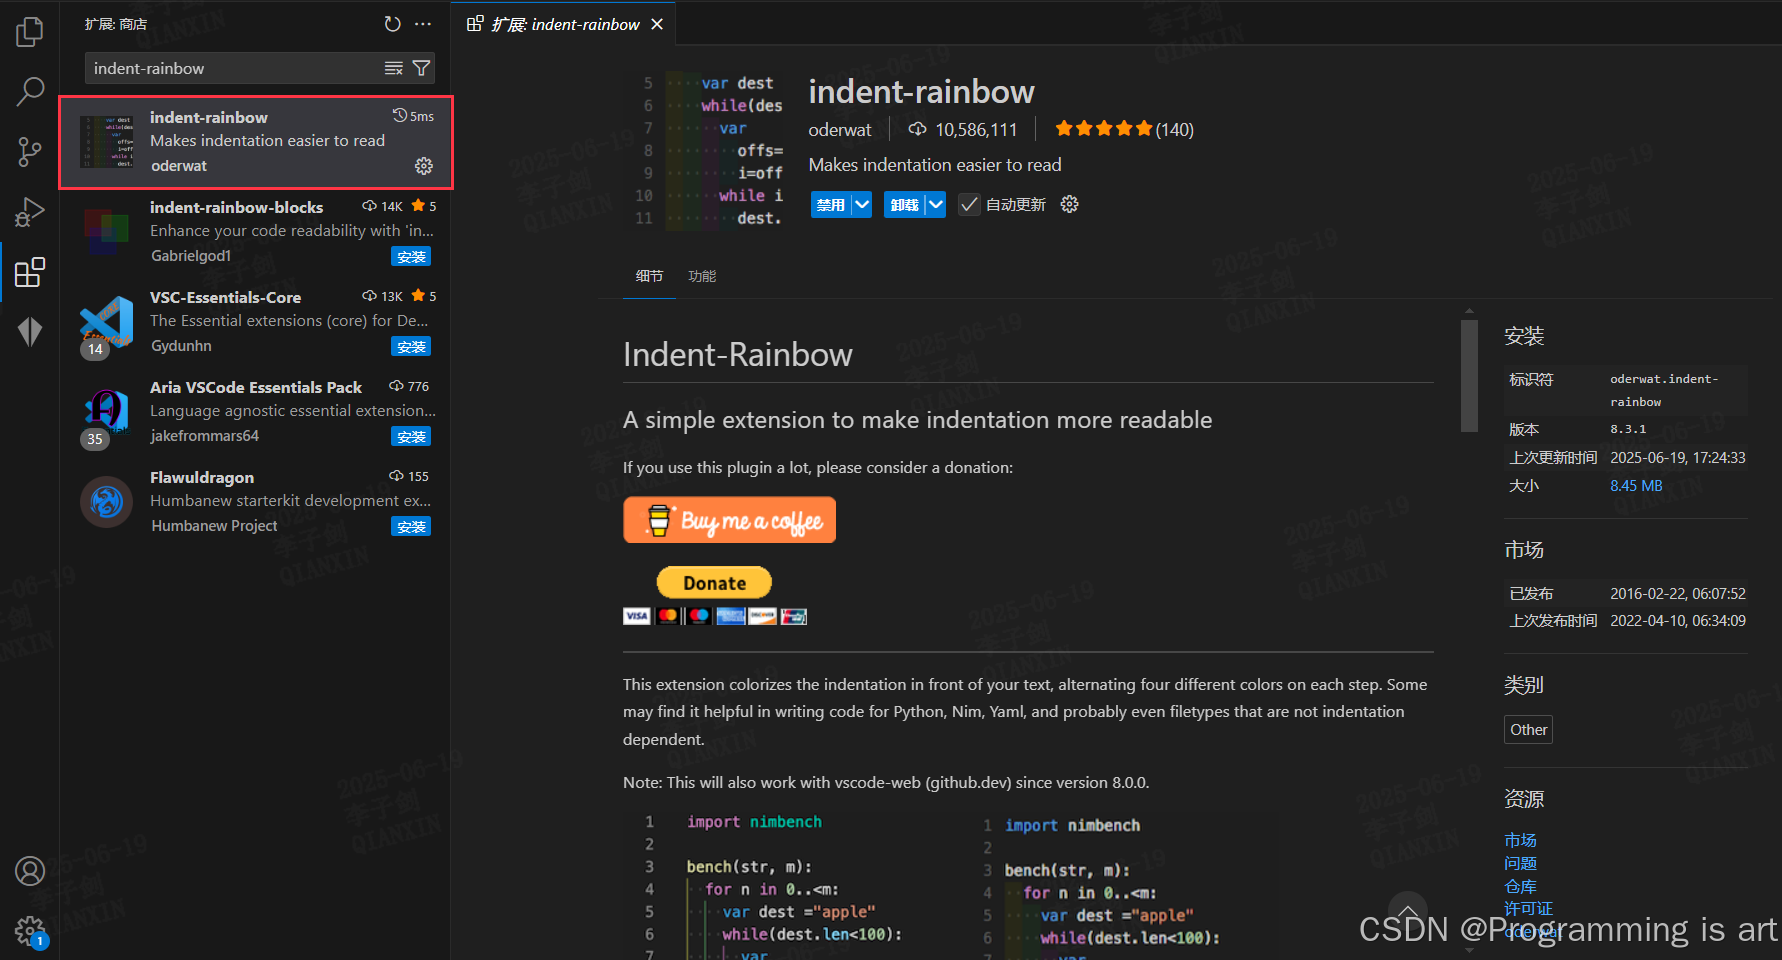
Task: Disable the indent-rainbow extension
Action: click(x=831, y=204)
